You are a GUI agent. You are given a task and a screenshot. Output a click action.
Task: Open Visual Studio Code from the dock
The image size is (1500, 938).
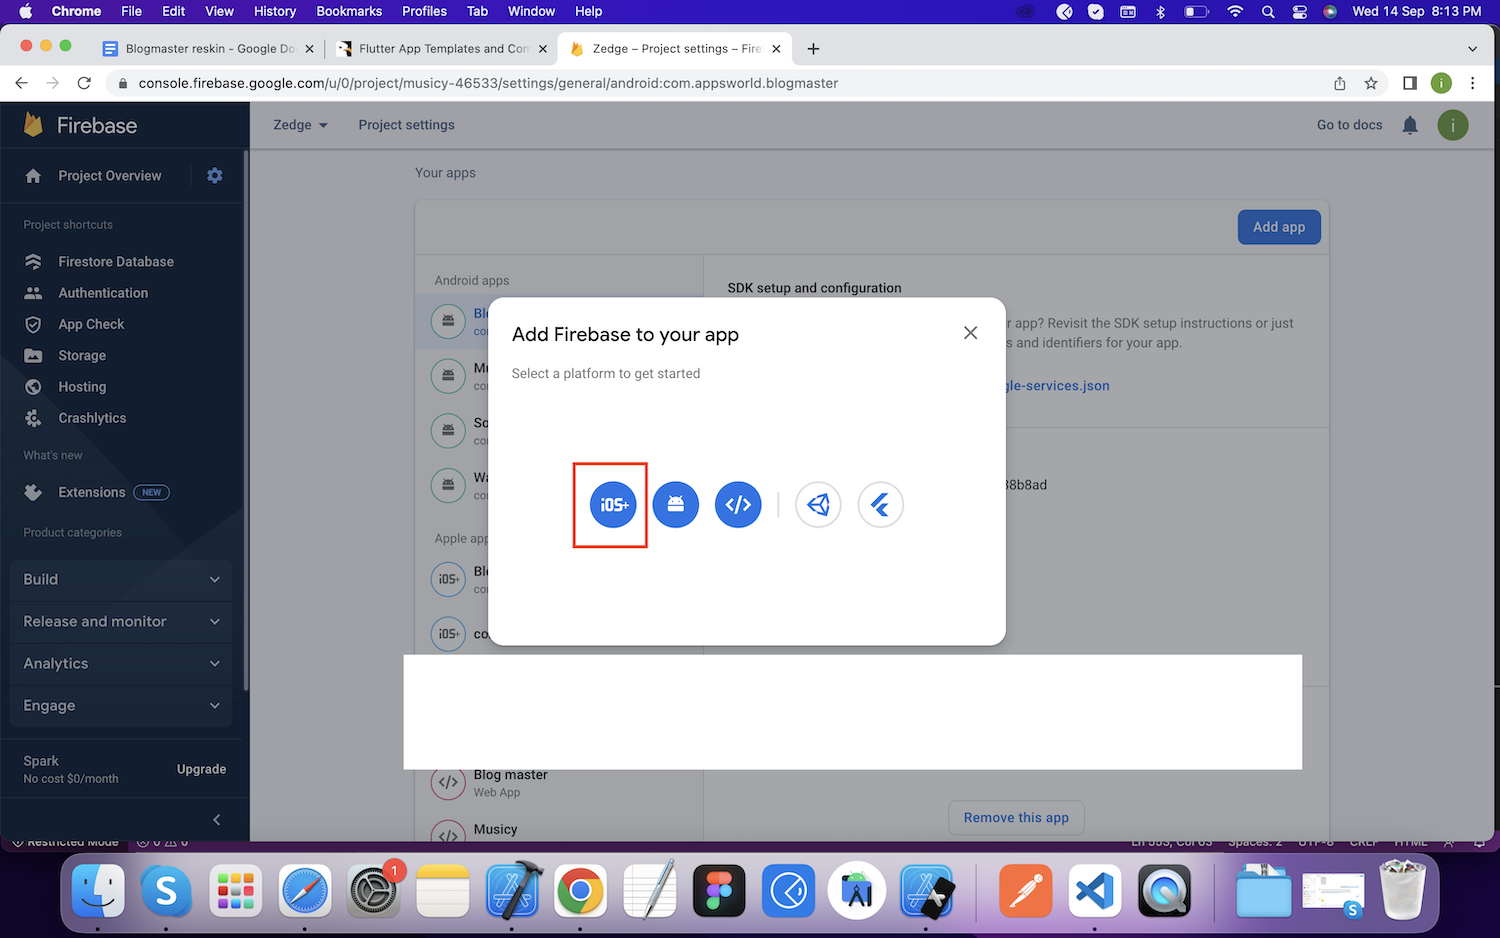tap(1095, 890)
